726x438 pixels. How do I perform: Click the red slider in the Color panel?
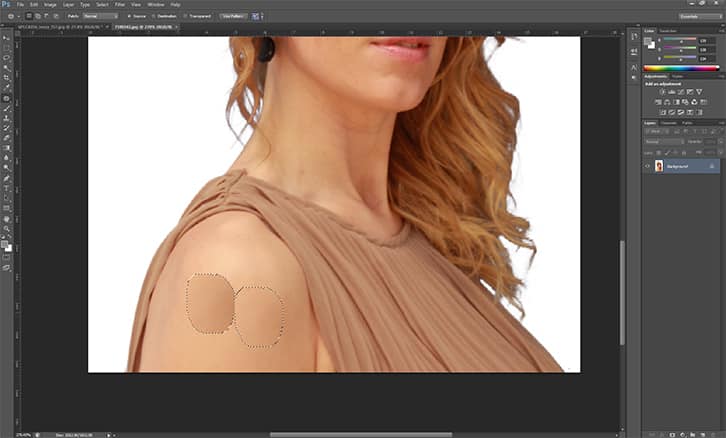[x=680, y=40]
